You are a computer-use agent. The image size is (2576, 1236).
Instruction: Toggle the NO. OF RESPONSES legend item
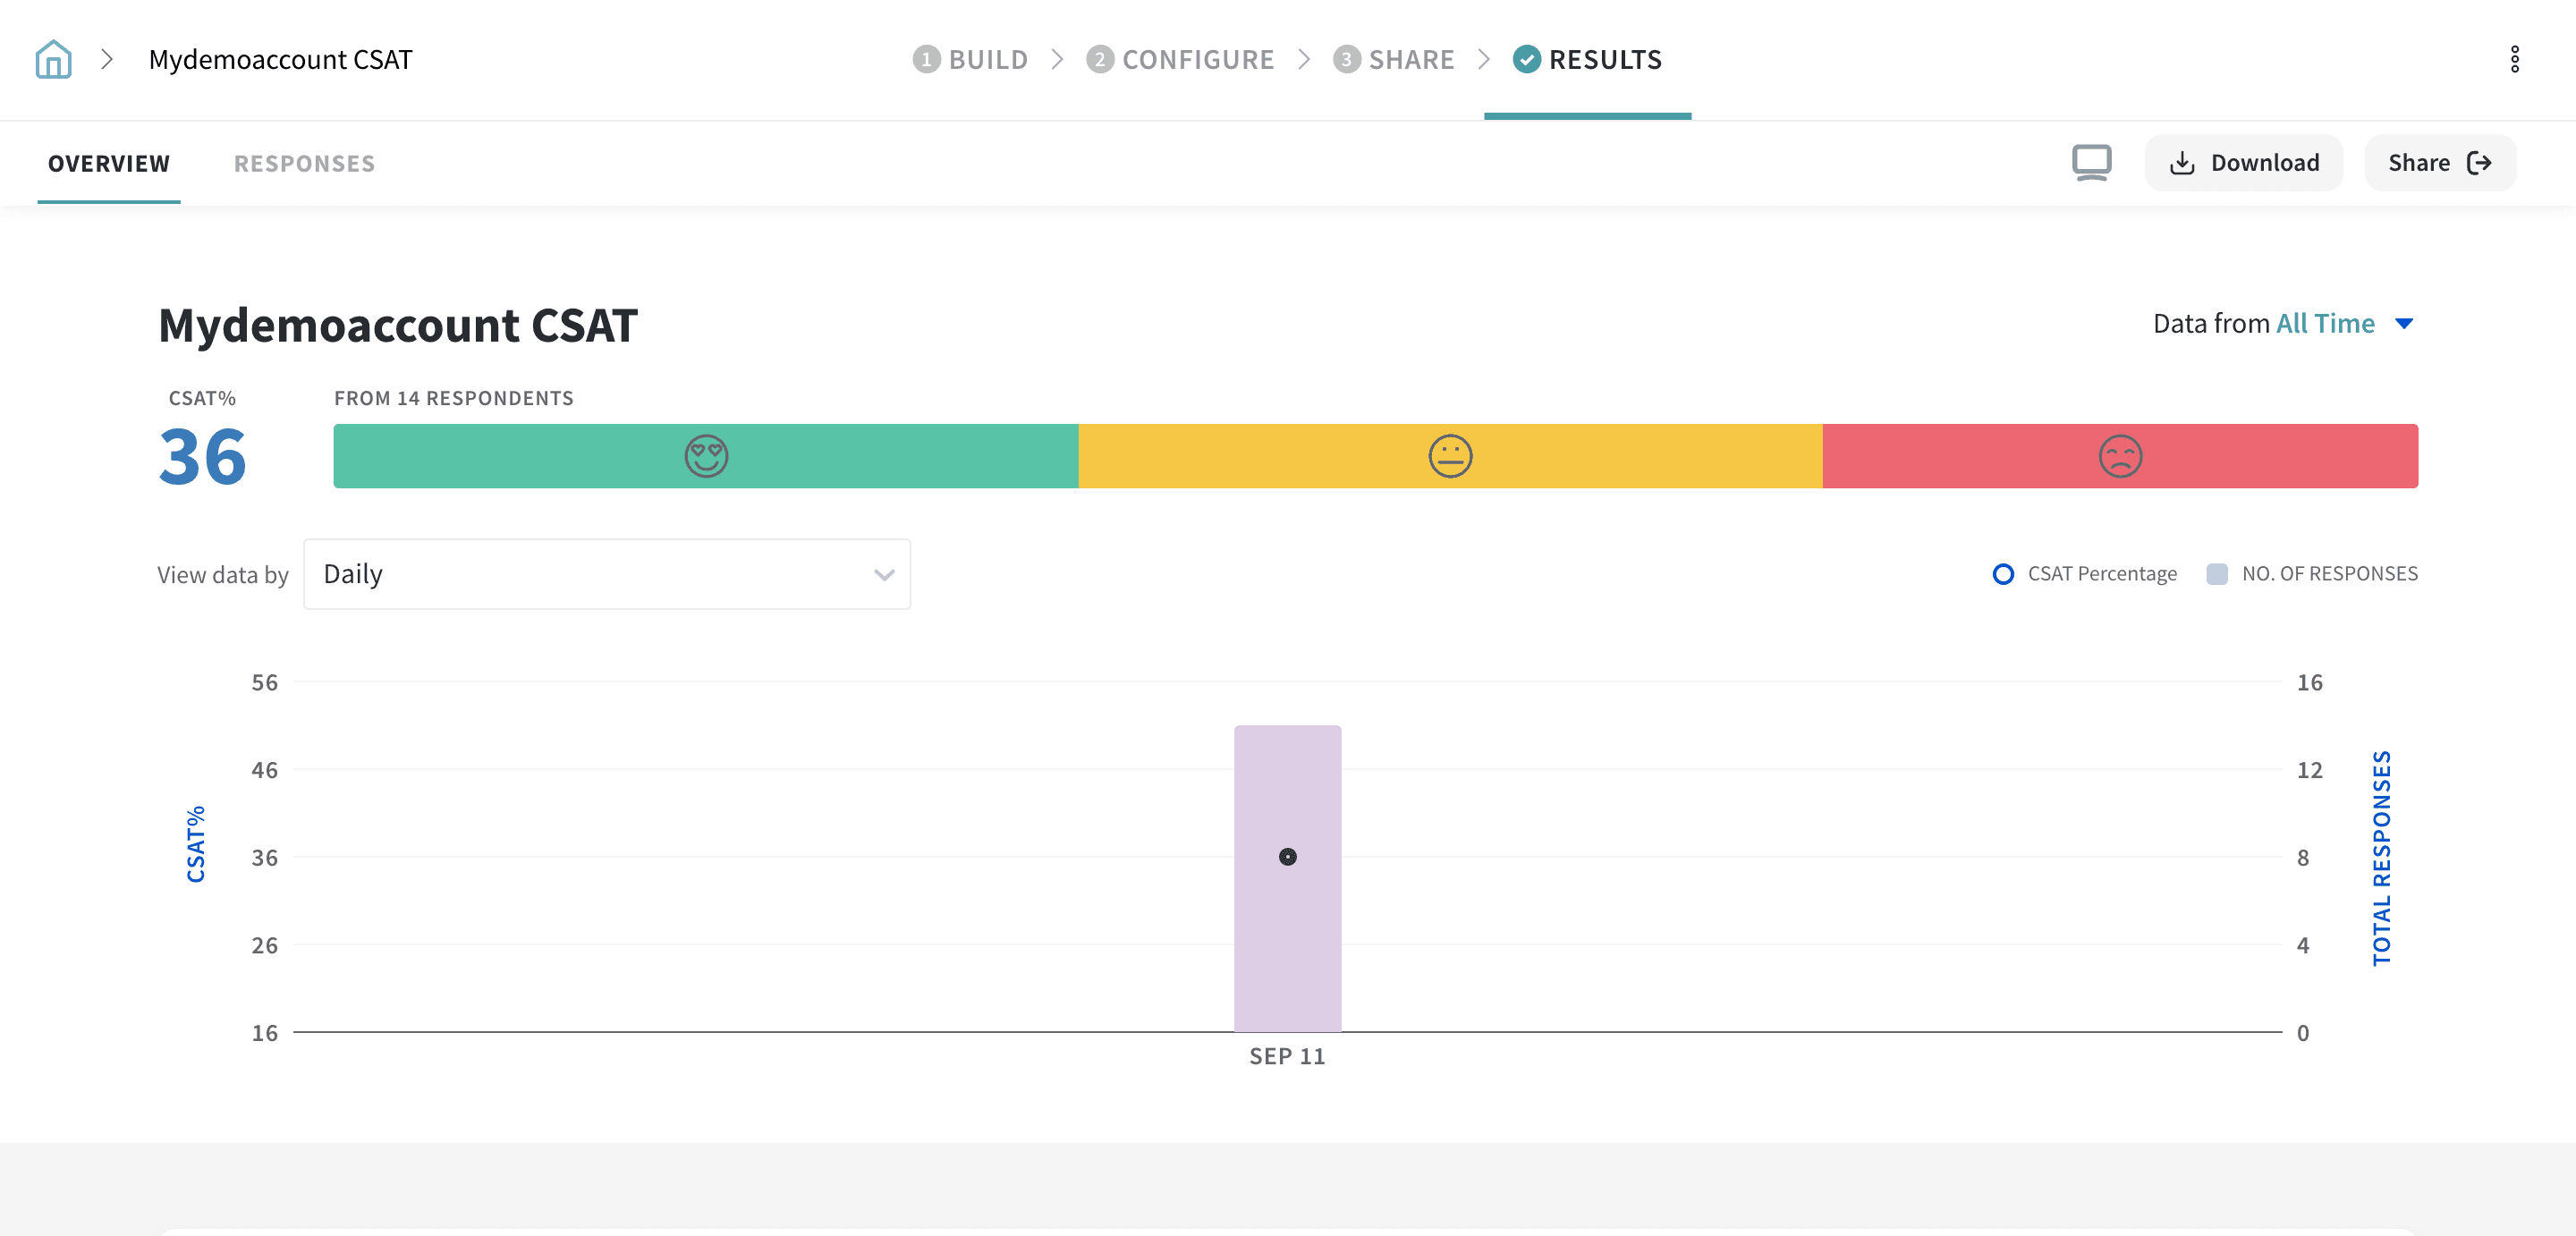2311,573
